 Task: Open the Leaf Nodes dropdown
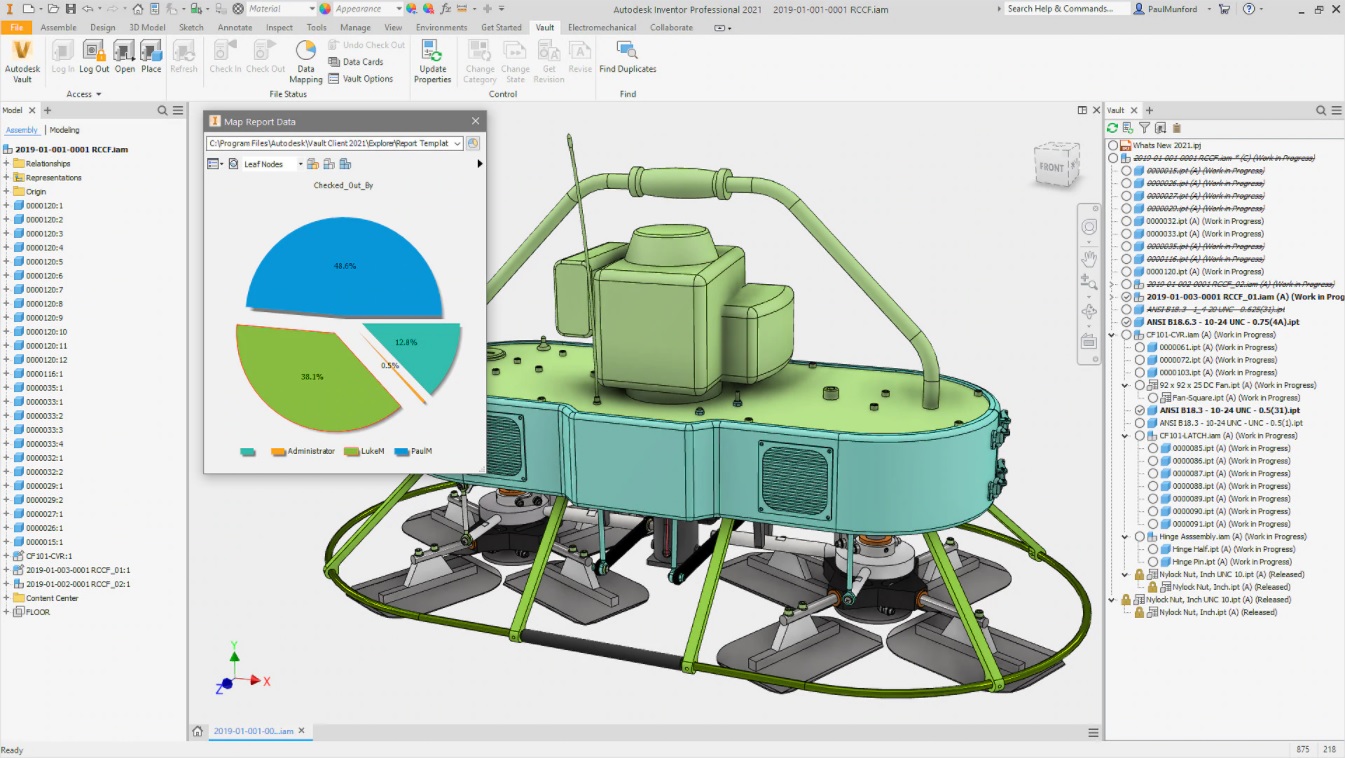coord(273,164)
